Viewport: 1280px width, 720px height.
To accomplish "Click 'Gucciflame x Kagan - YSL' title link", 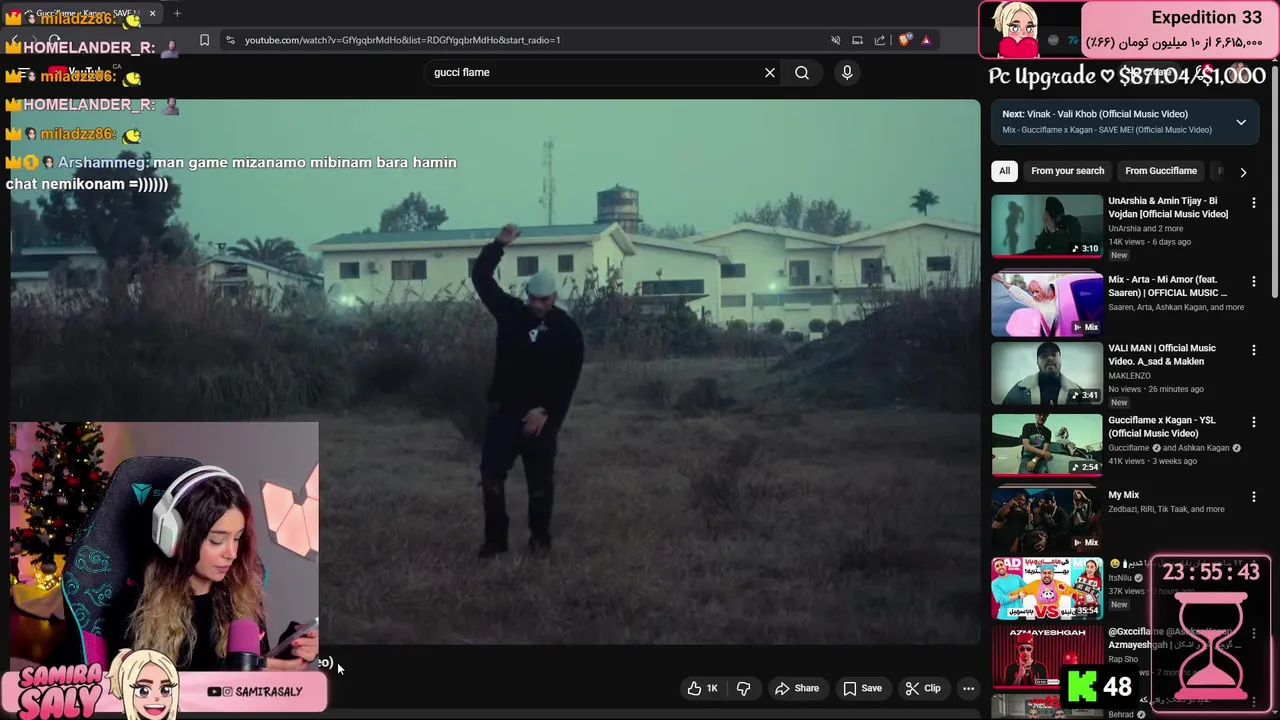I will 1162,427.
